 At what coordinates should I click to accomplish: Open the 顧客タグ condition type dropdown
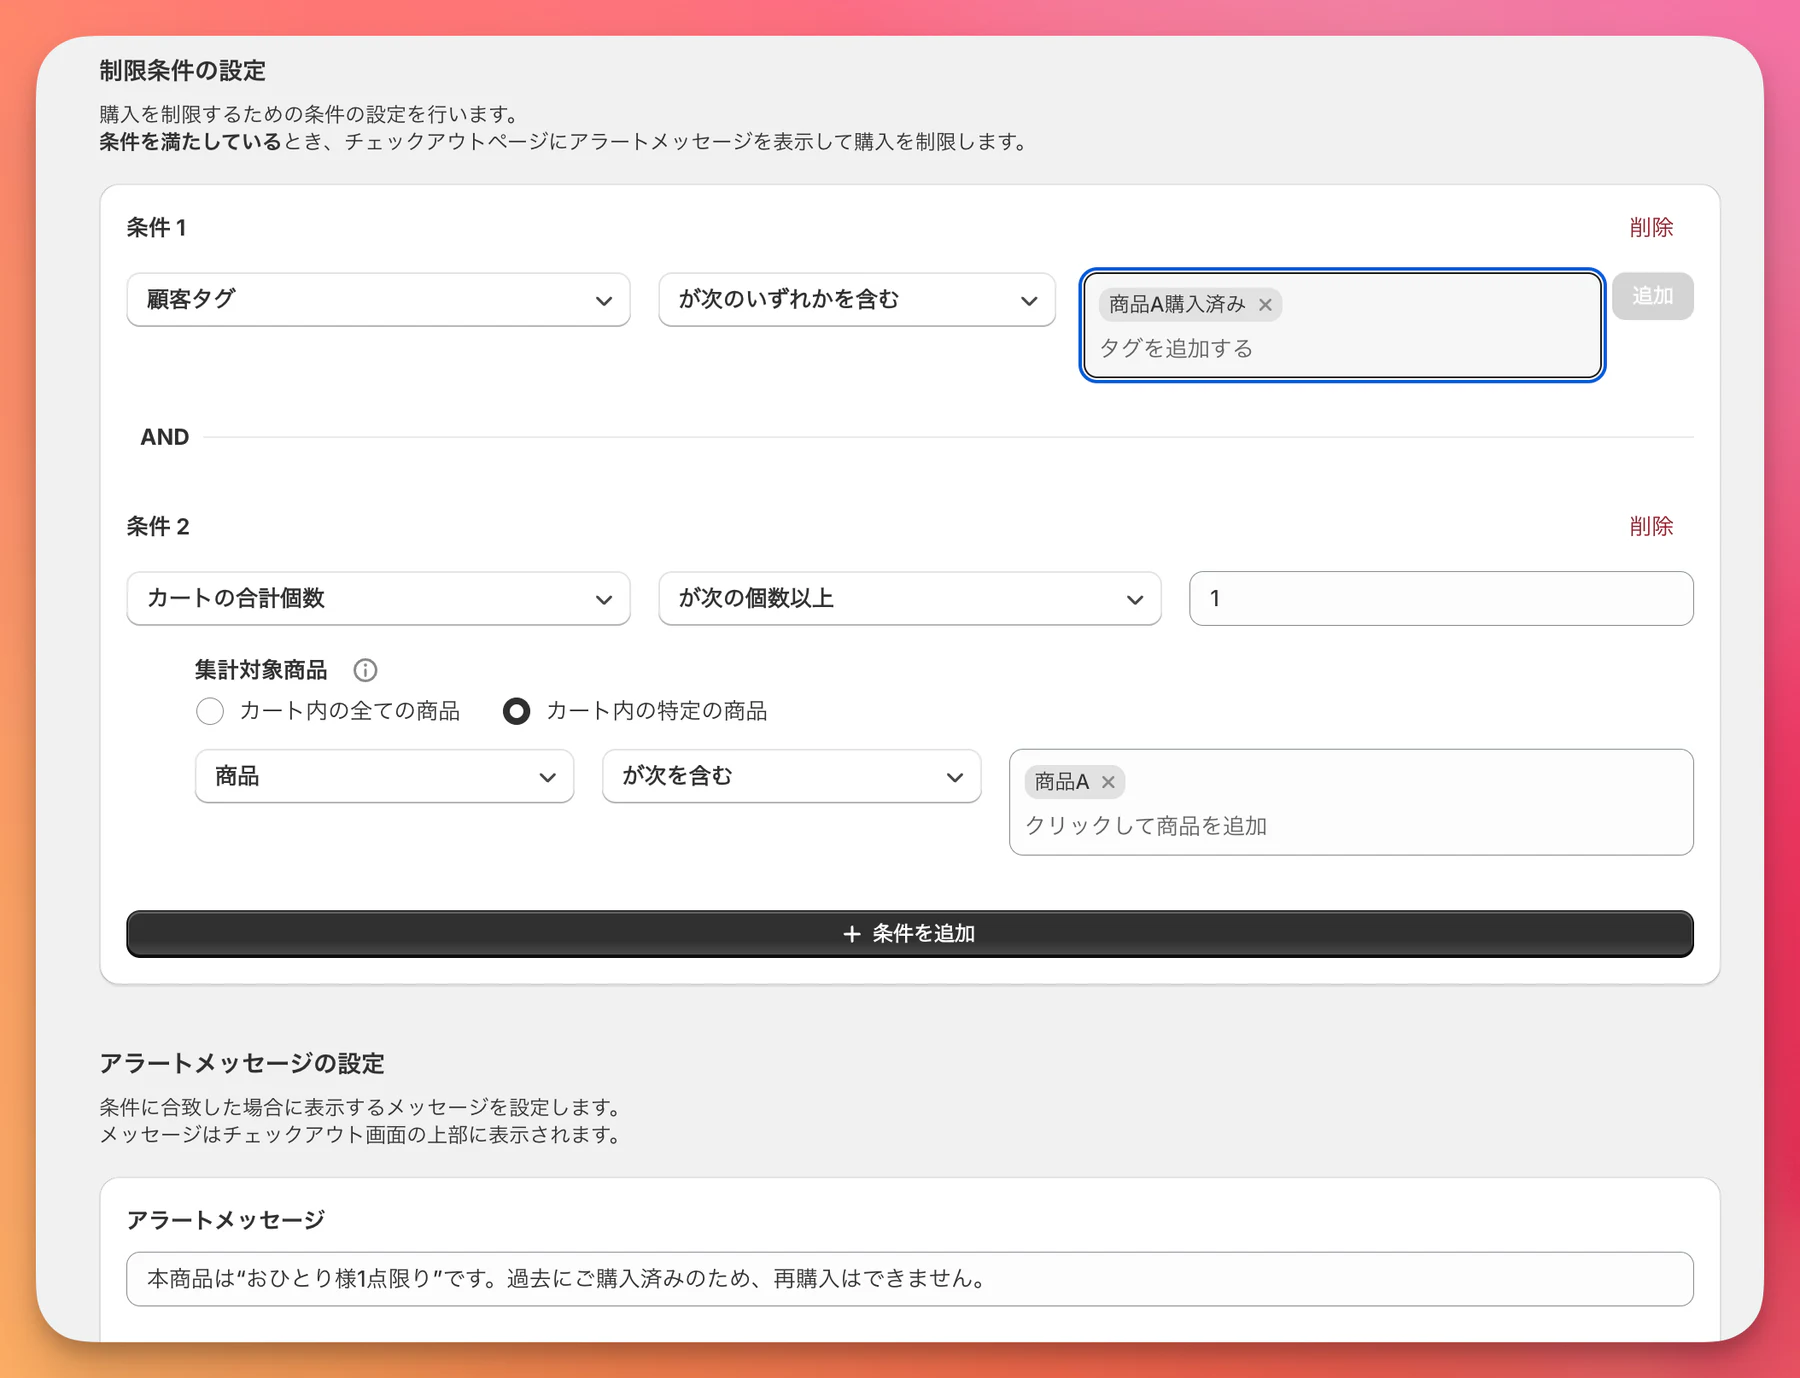378,300
